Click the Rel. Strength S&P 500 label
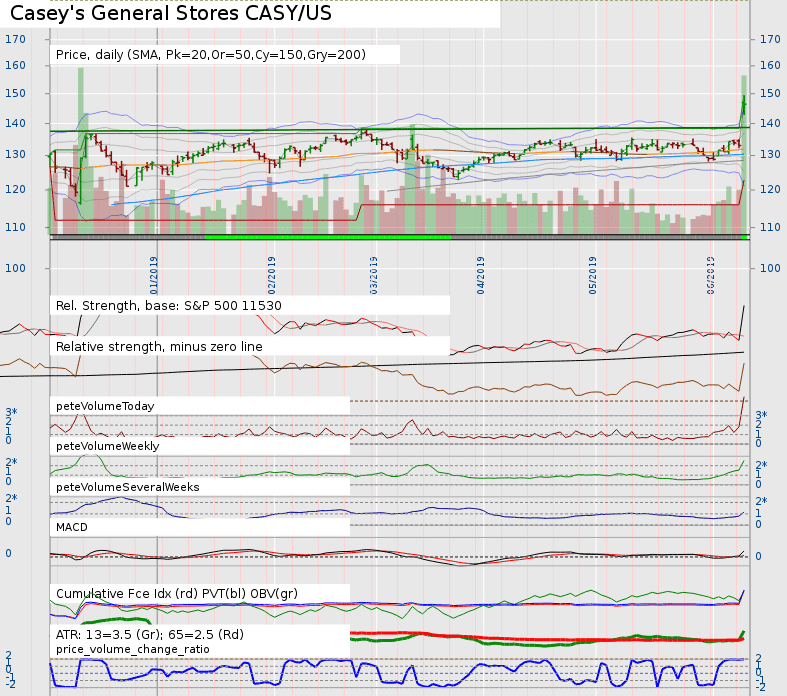 pos(169,305)
